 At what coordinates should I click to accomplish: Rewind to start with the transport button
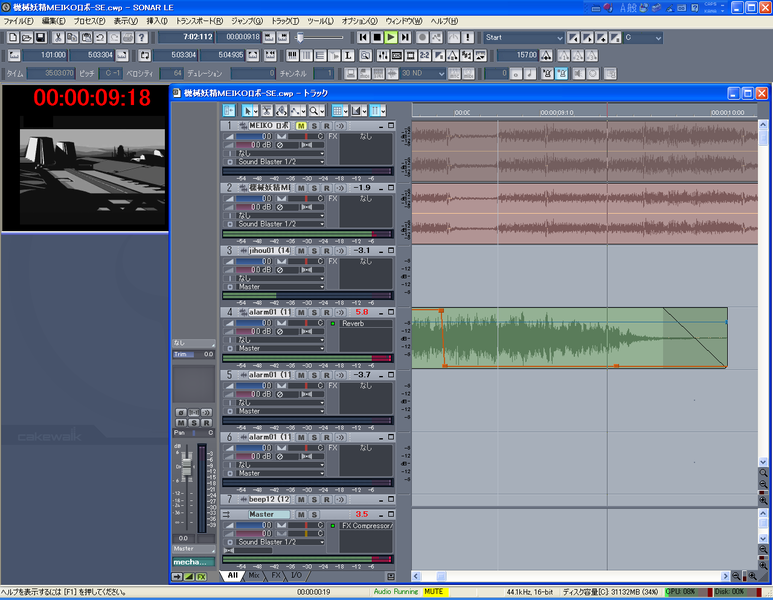point(362,37)
